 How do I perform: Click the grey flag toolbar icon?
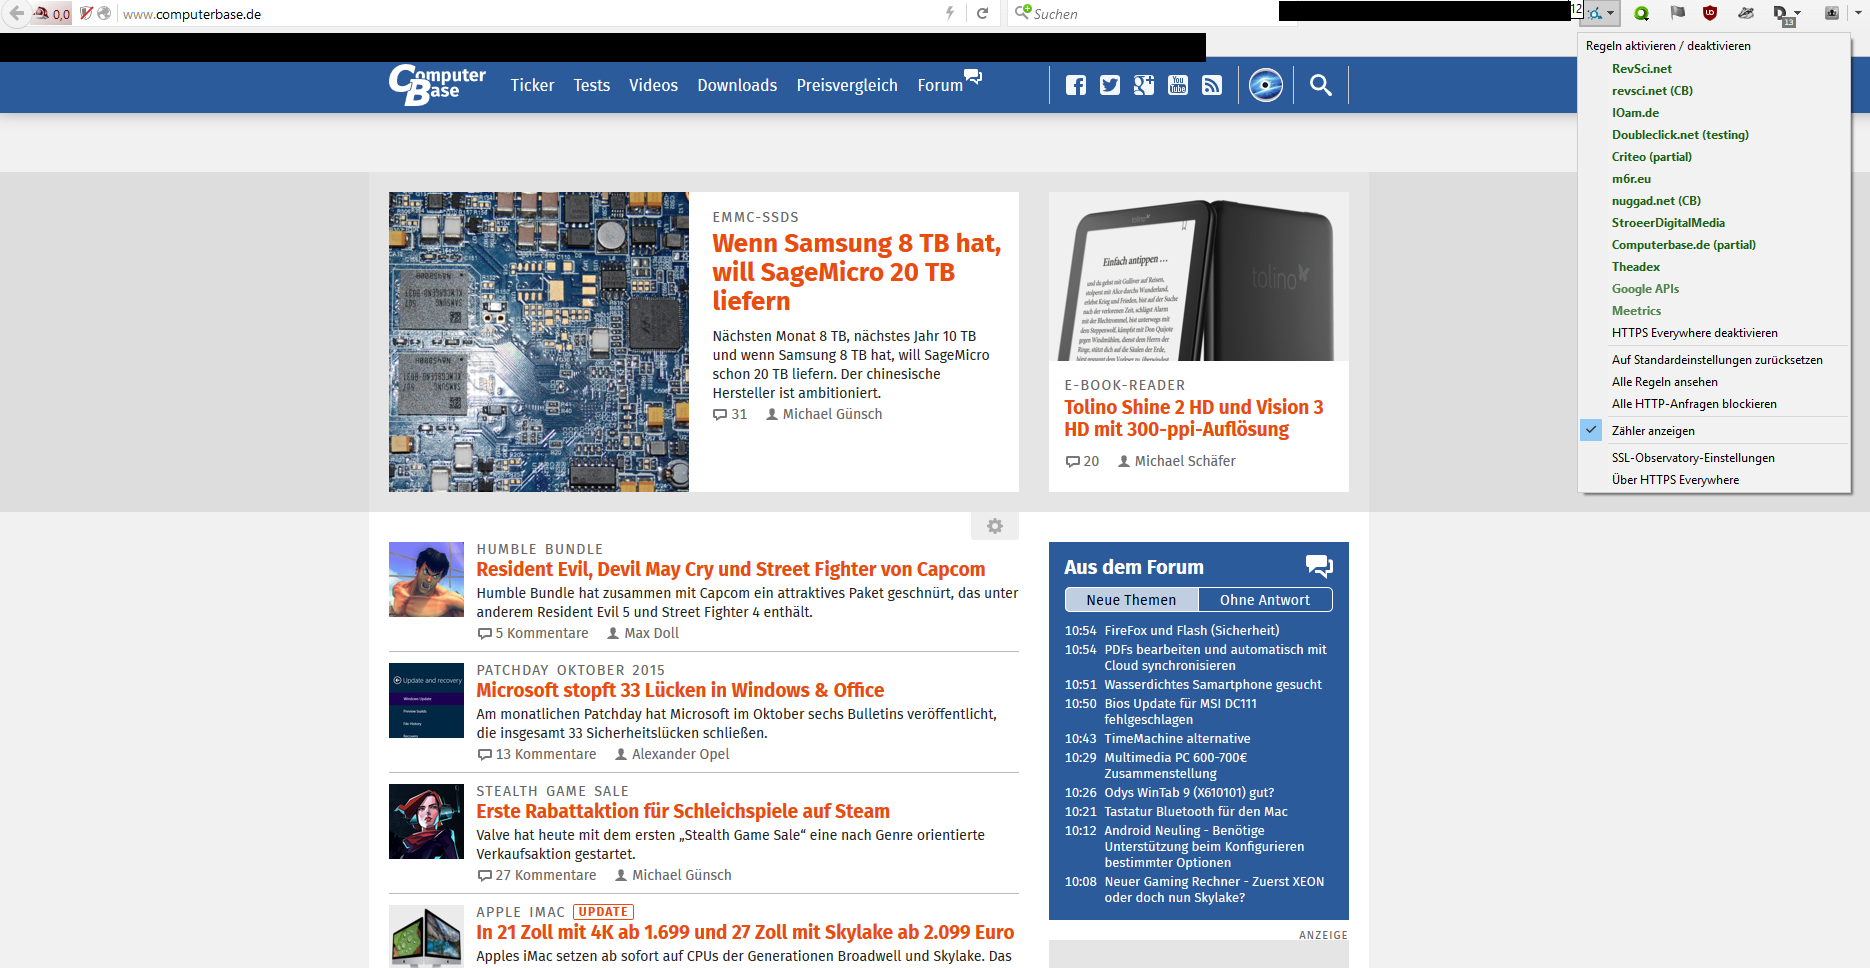pos(1677,13)
